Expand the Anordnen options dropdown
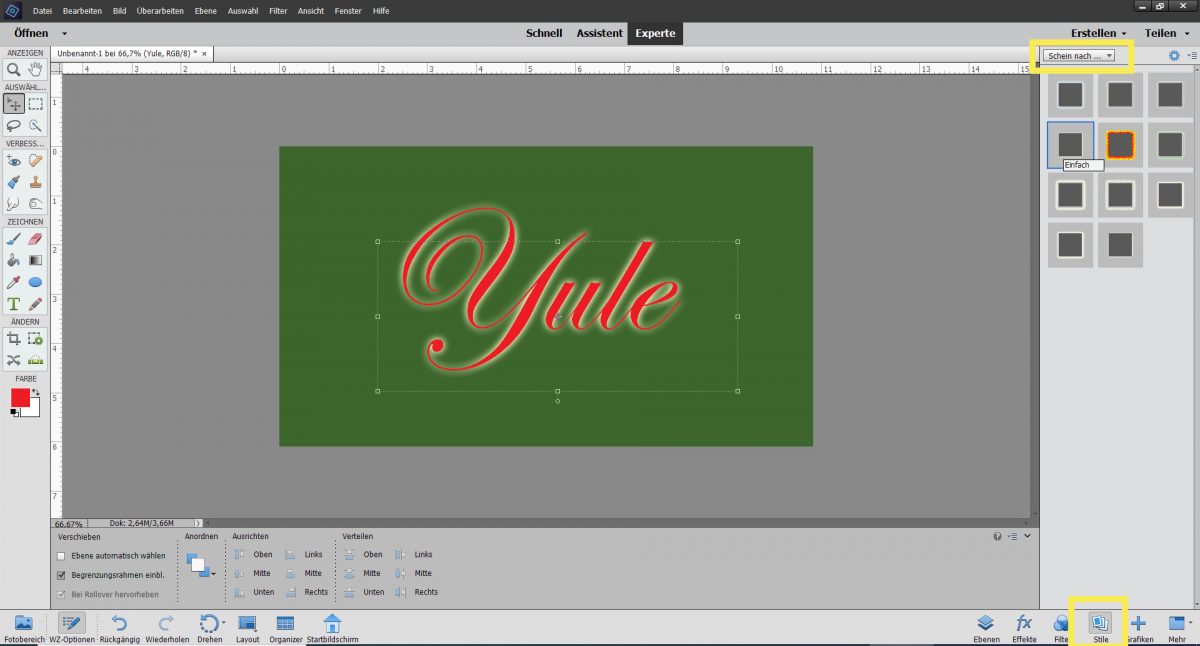The height and width of the screenshot is (646, 1200). (214, 573)
